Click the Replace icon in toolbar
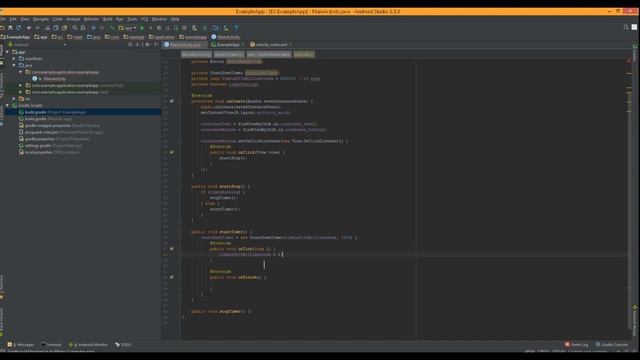 pyautogui.click(x=83, y=28)
